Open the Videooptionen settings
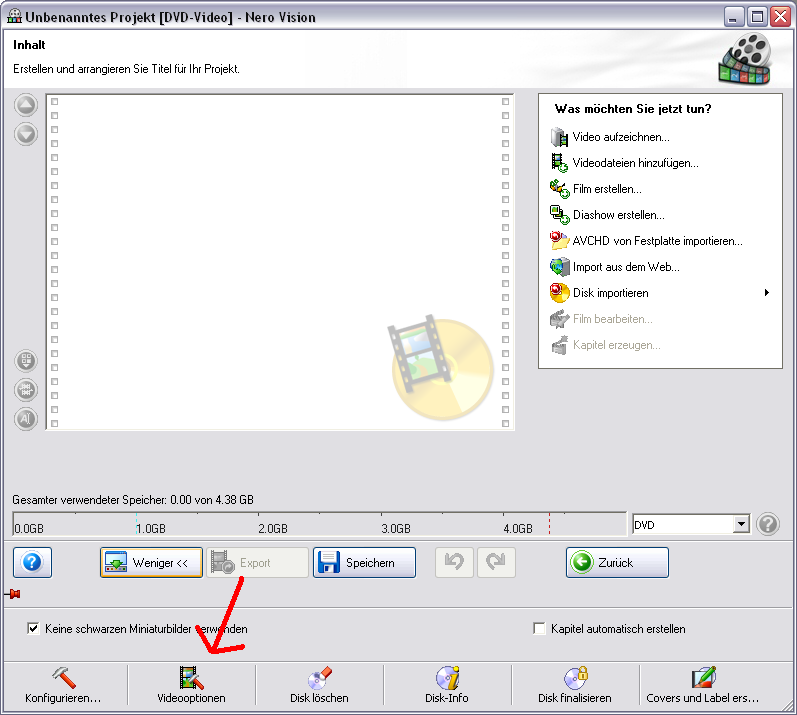This screenshot has height=715, width=797. click(191, 686)
